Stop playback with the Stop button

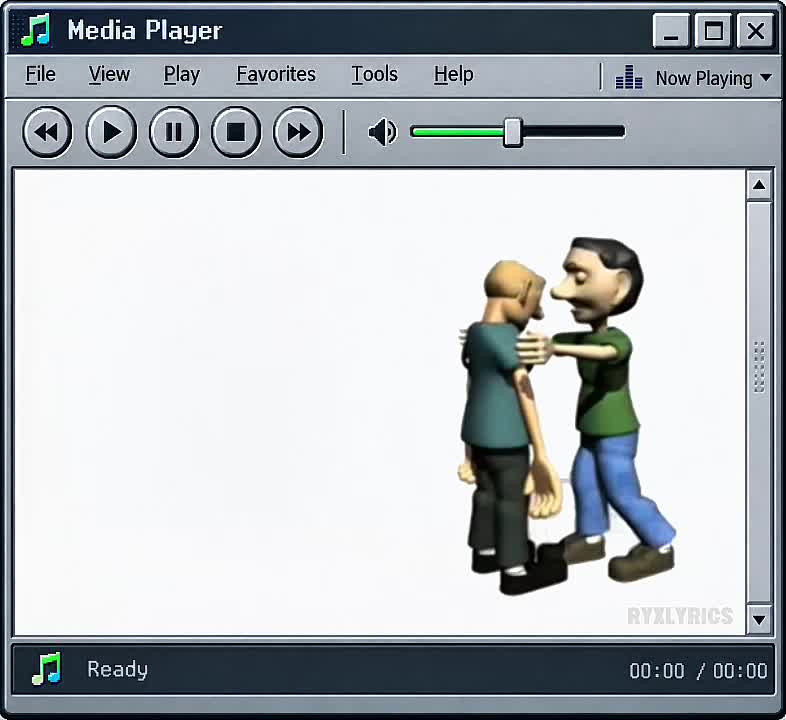(236, 132)
